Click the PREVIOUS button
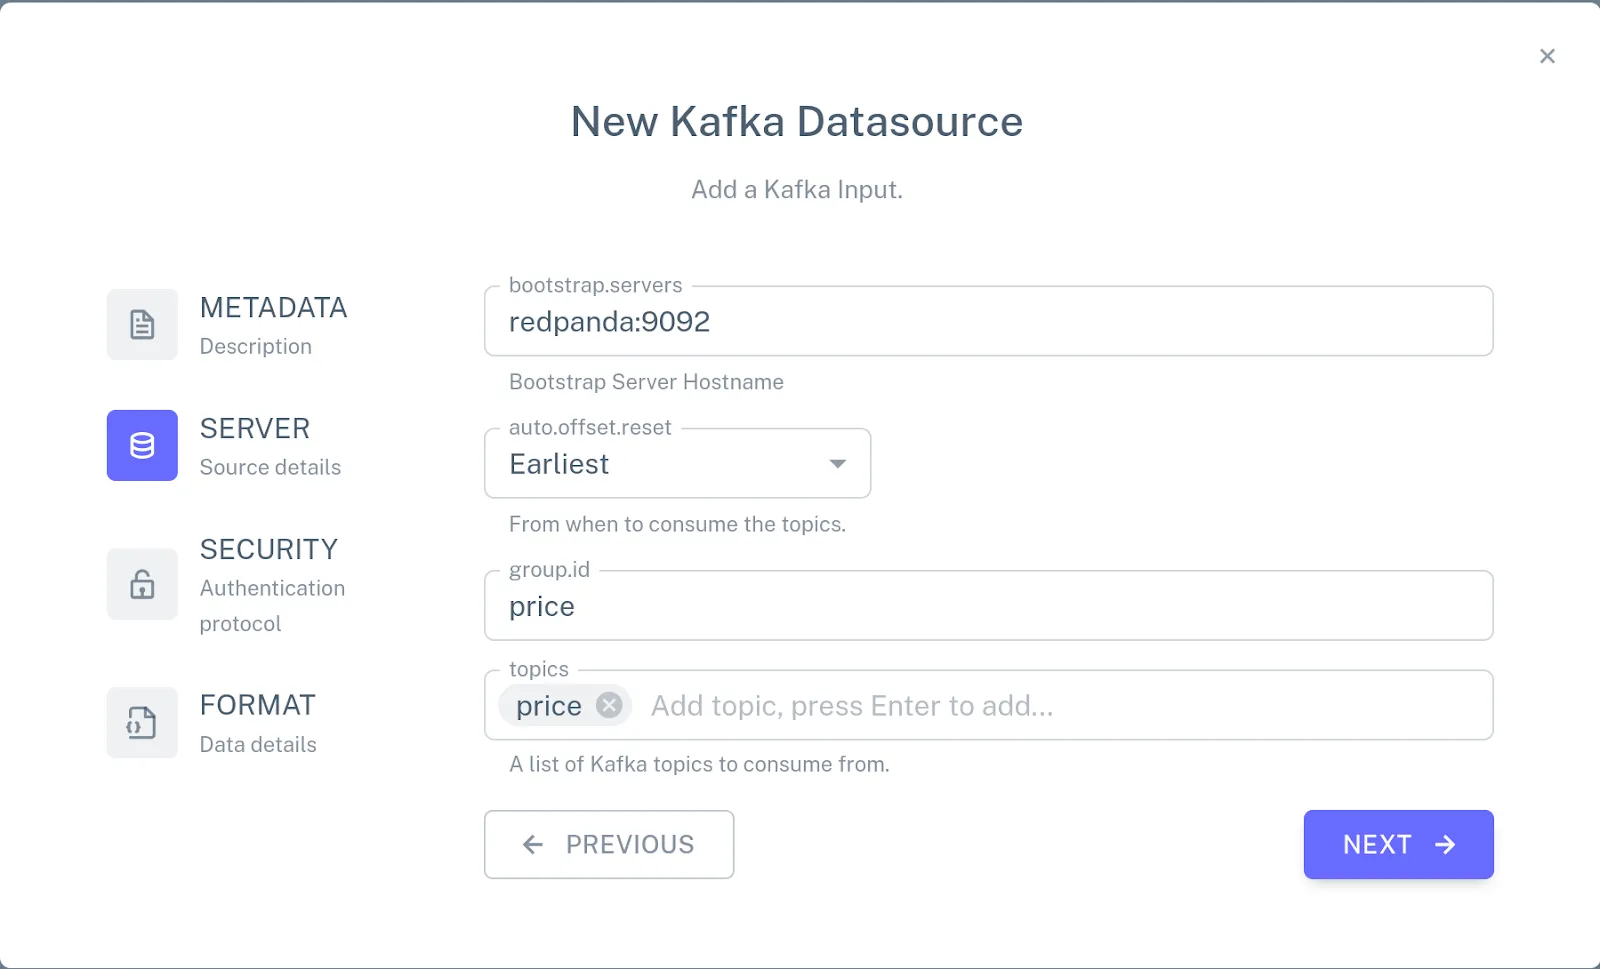 (608, 845)
